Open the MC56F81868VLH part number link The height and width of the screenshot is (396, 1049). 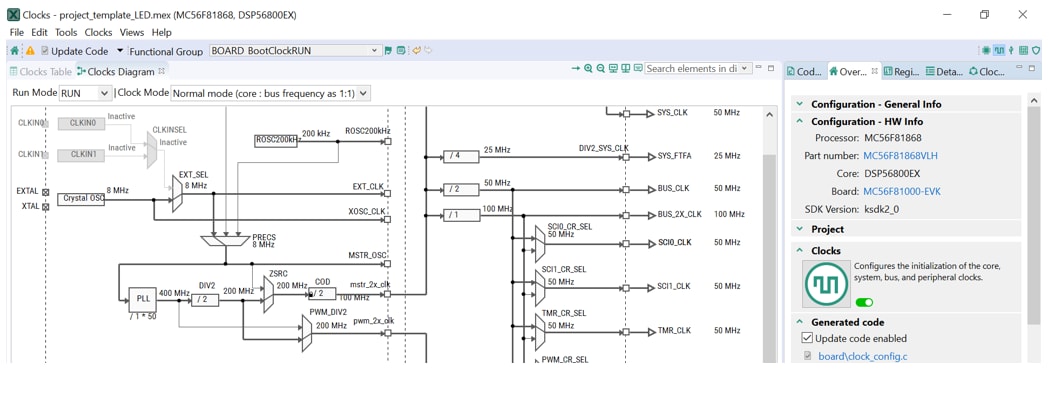[x=900, y=156]
